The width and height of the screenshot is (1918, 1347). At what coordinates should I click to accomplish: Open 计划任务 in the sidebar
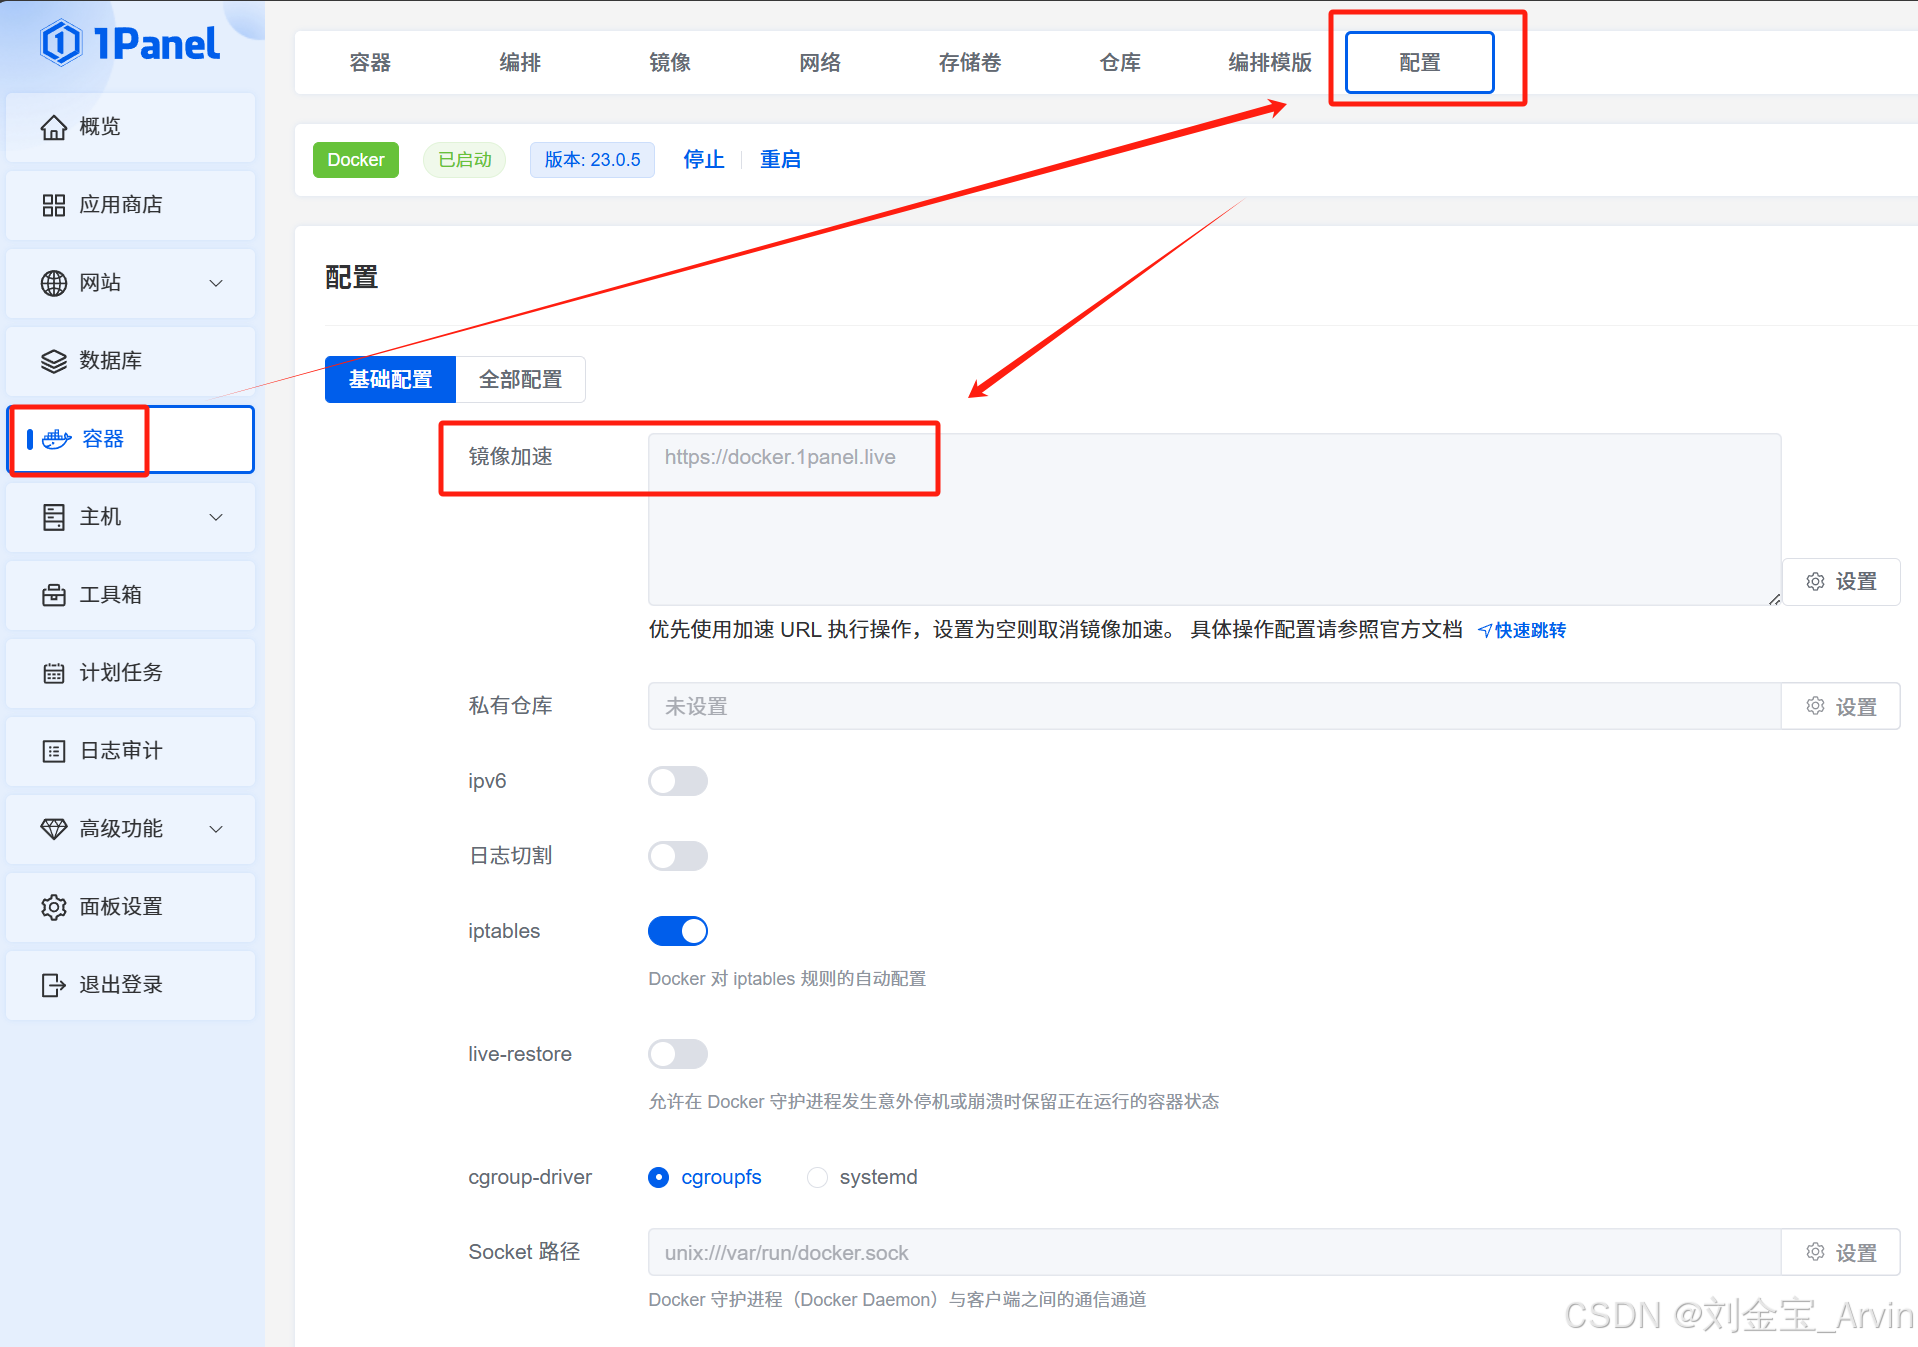(x=130, y=673)
